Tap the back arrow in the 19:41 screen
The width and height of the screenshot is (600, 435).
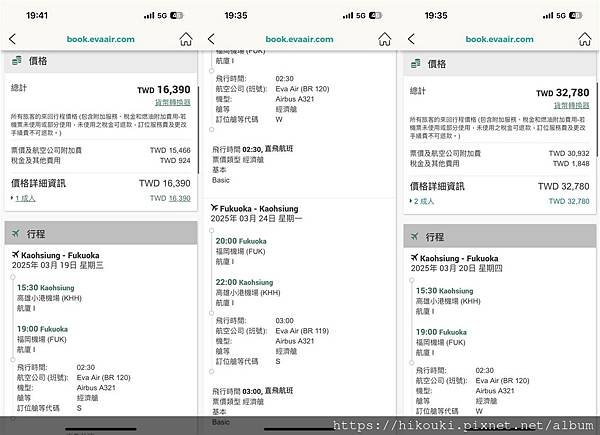click(x=13, y=39)
